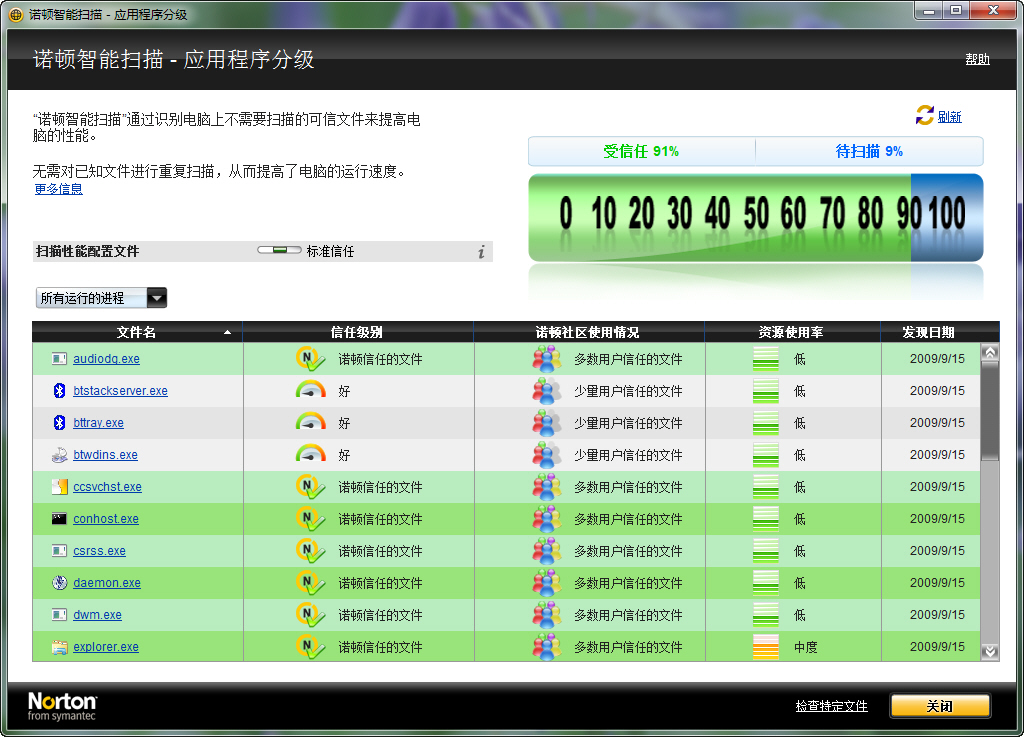
Task: Click the trusted percentage gauge meter
Action: [x=756, y=217]
